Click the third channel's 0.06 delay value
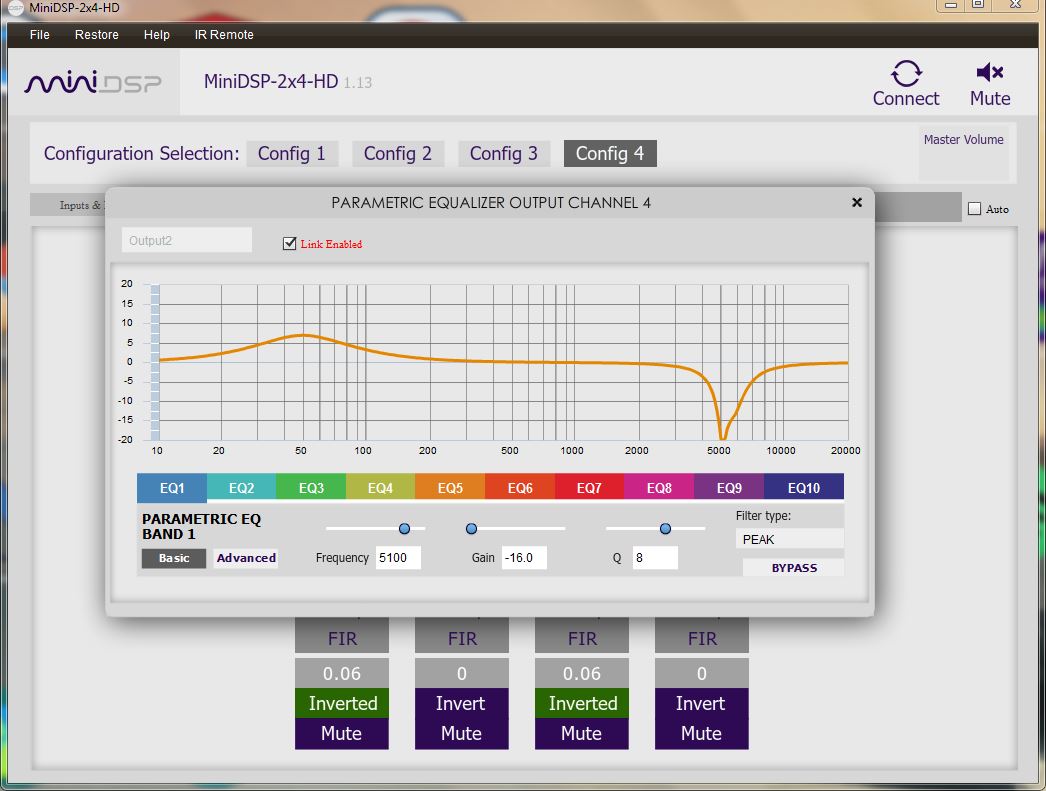Screen dimensions: 1046x791 [x=582, y=674]
